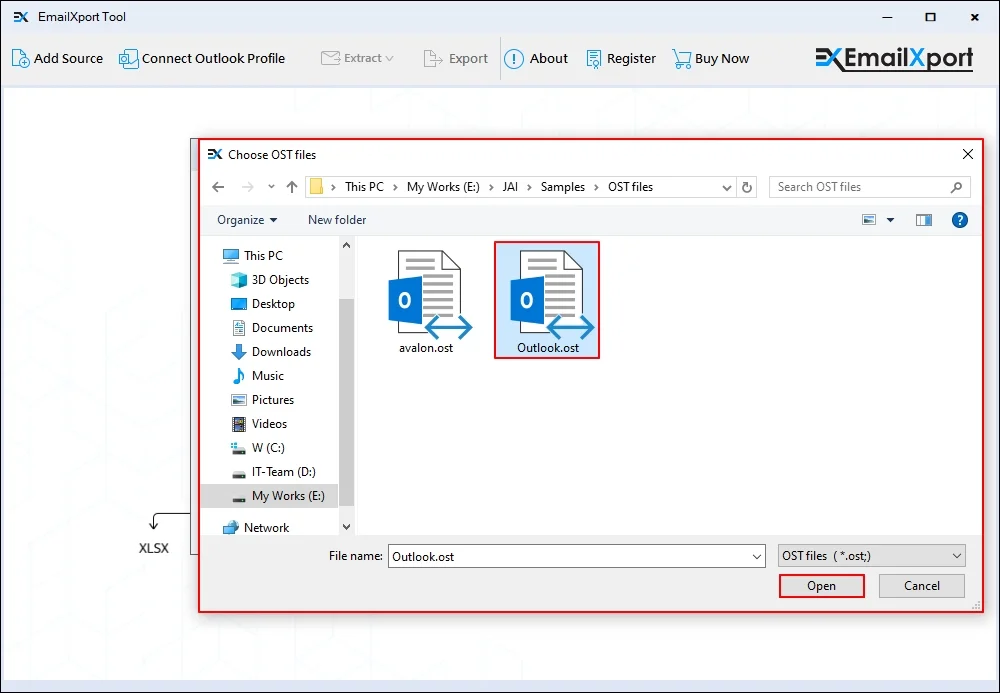Click the Add Source toolbar icon
Screen dimensions: 1000x693
point(21,58)
